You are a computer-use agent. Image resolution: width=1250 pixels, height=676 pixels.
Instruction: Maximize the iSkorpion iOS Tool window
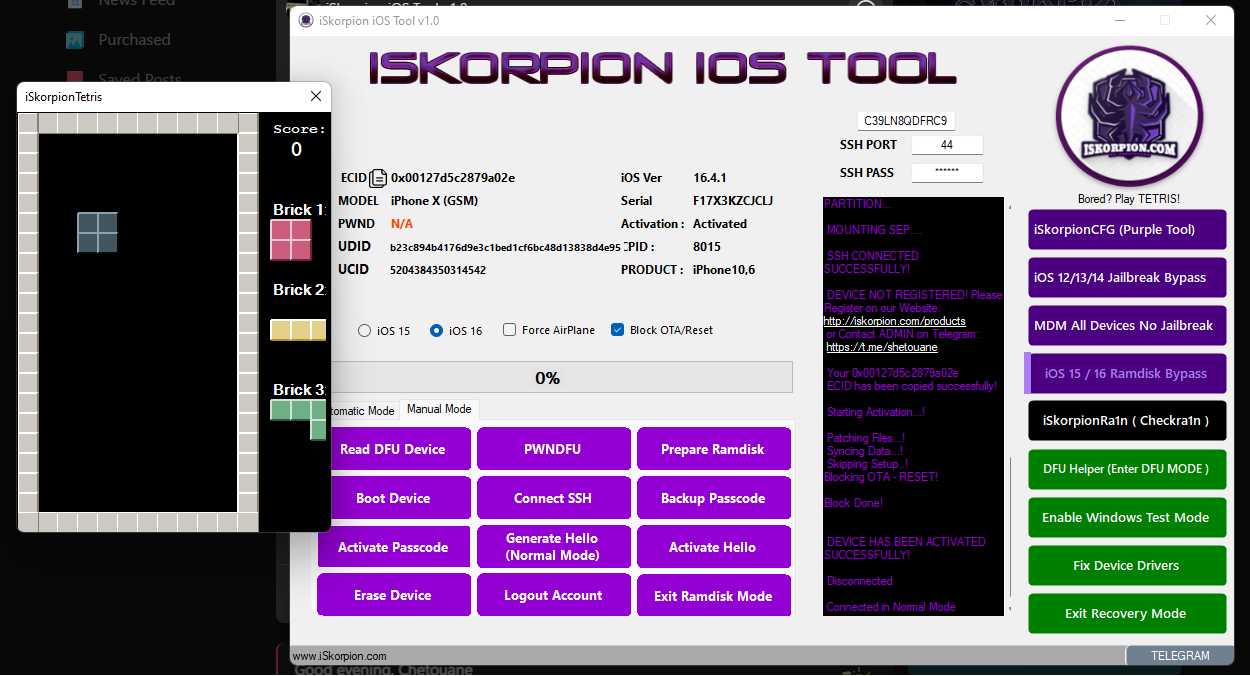pos(1165,20)
